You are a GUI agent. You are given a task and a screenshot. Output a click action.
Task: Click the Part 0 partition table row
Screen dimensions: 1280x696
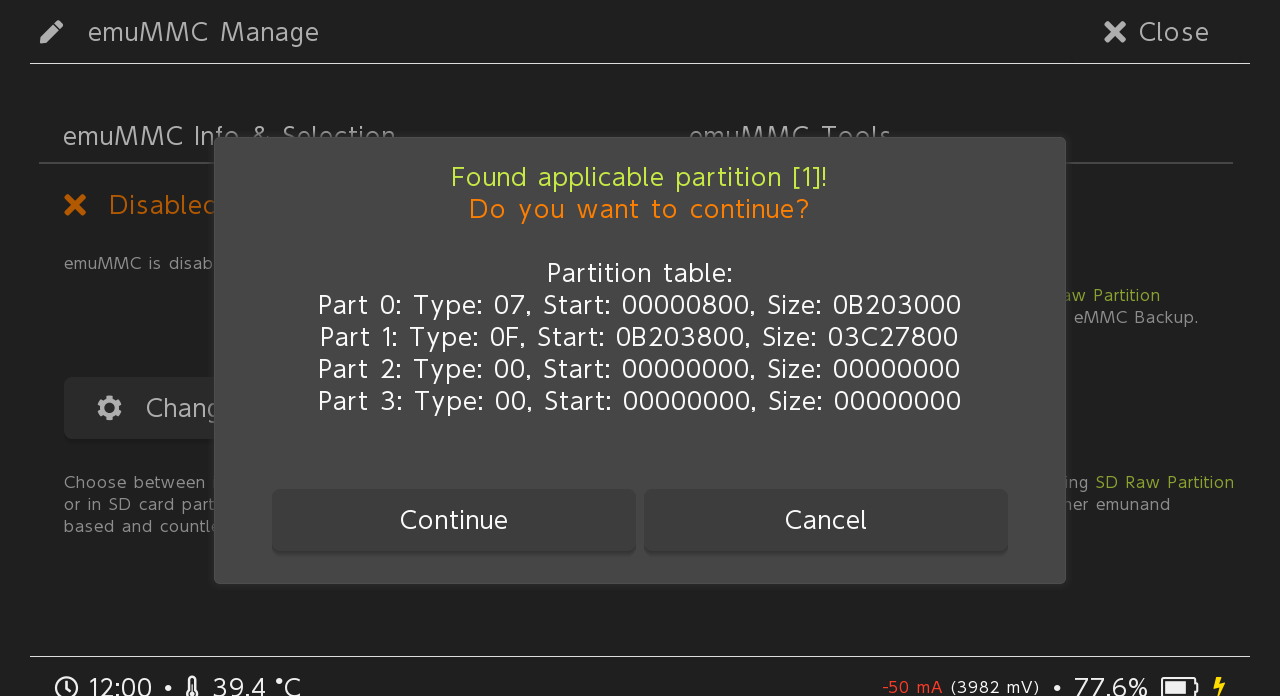(x=639, y=305)
